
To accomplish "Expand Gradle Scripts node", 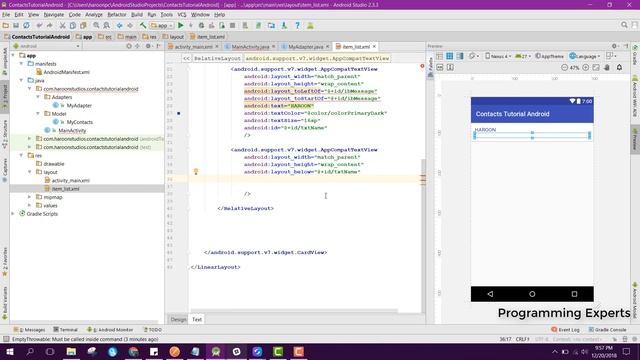I will [13, 214].
